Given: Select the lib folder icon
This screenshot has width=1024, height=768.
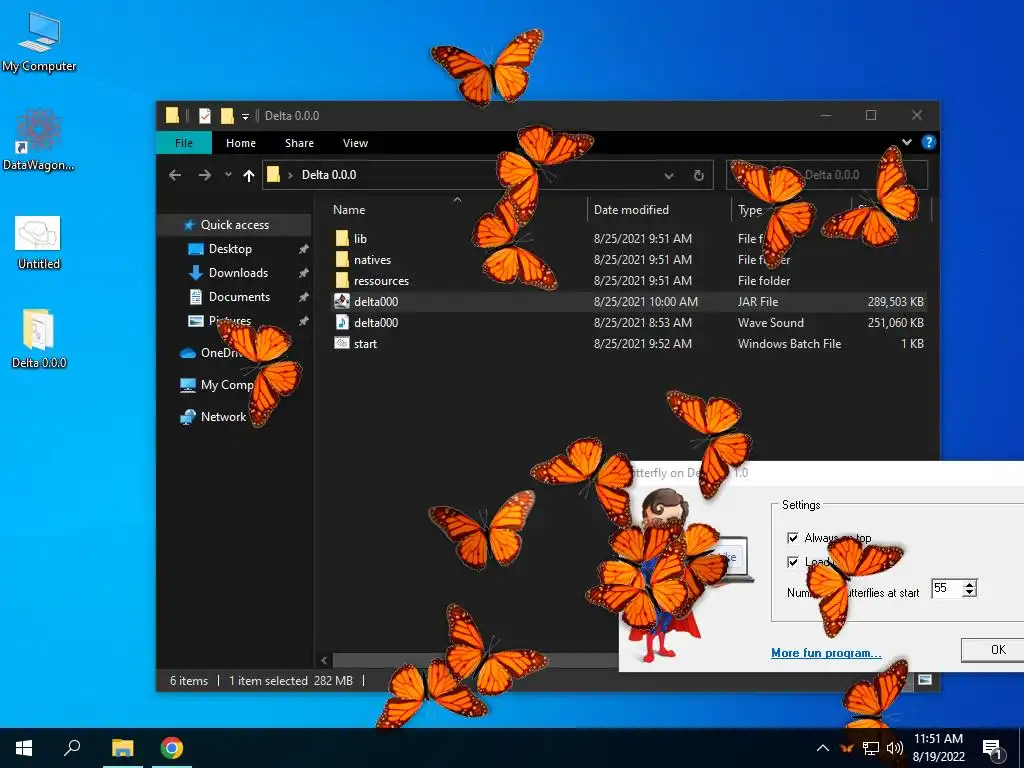Looking at the screenshot, I should (342, 238).
